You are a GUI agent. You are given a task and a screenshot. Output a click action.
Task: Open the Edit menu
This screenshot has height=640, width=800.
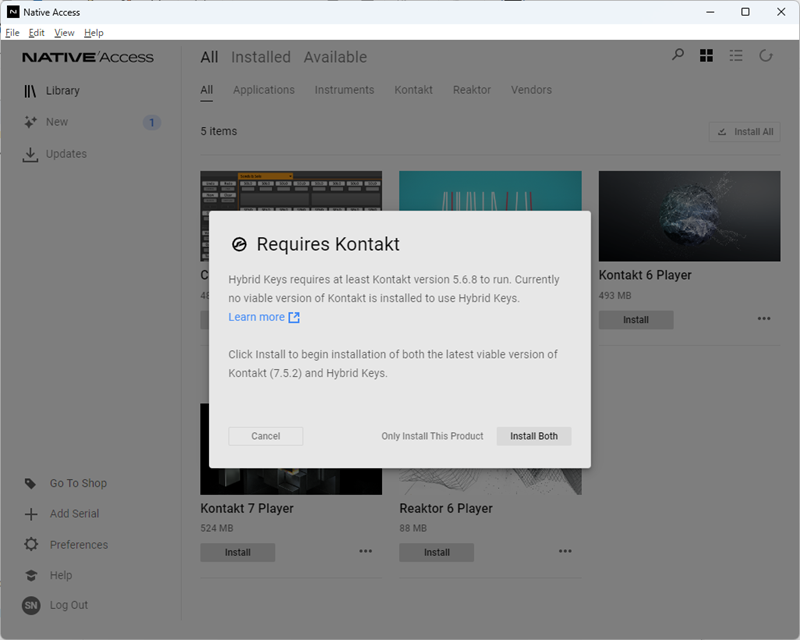(36, 33)
